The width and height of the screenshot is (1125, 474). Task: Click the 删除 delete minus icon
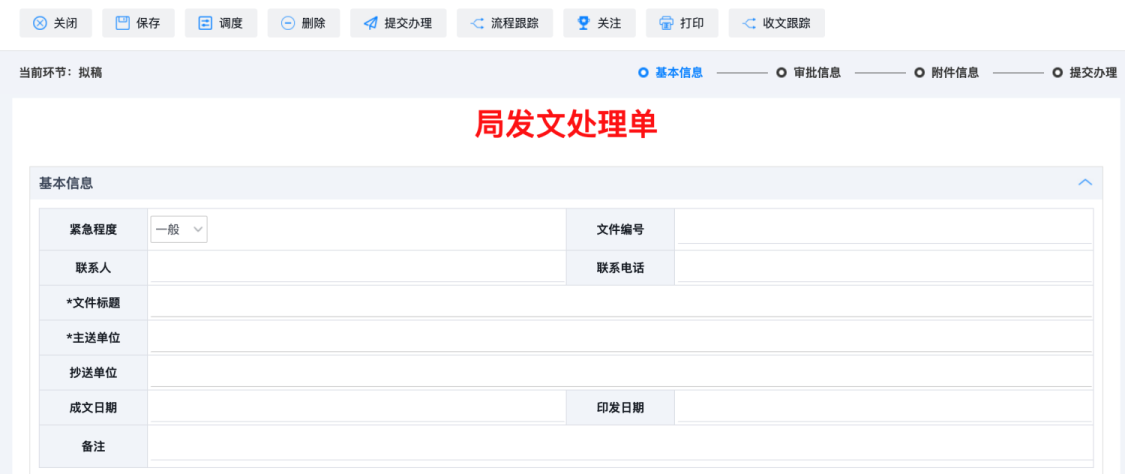coord(288,23)
